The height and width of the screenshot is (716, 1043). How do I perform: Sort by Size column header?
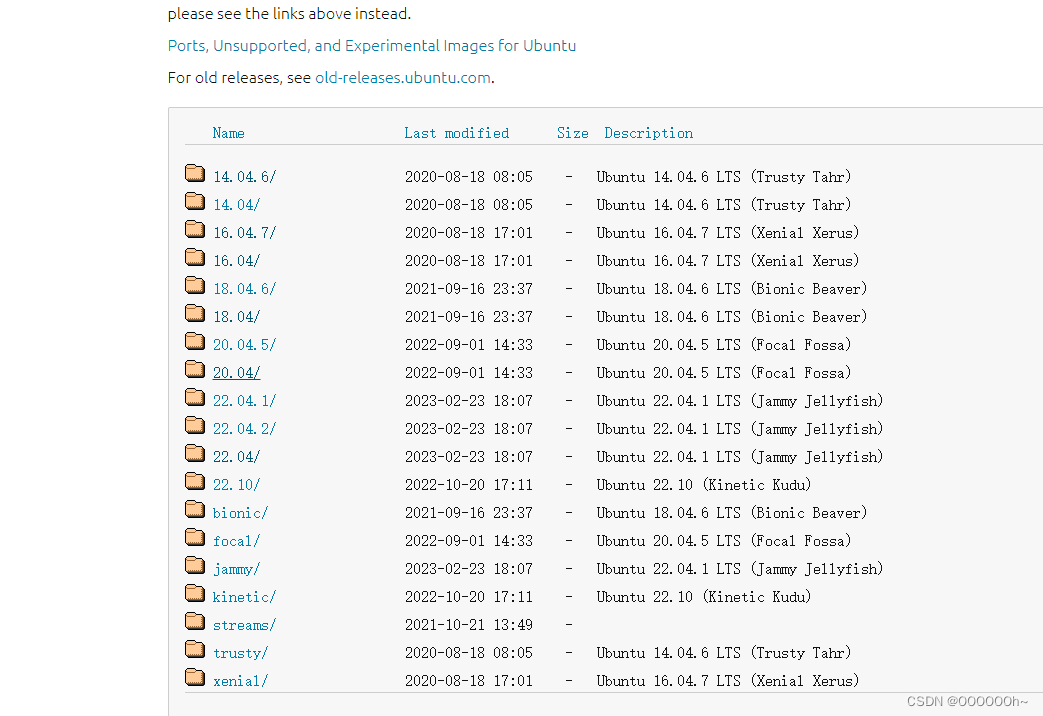pos(573,133)
